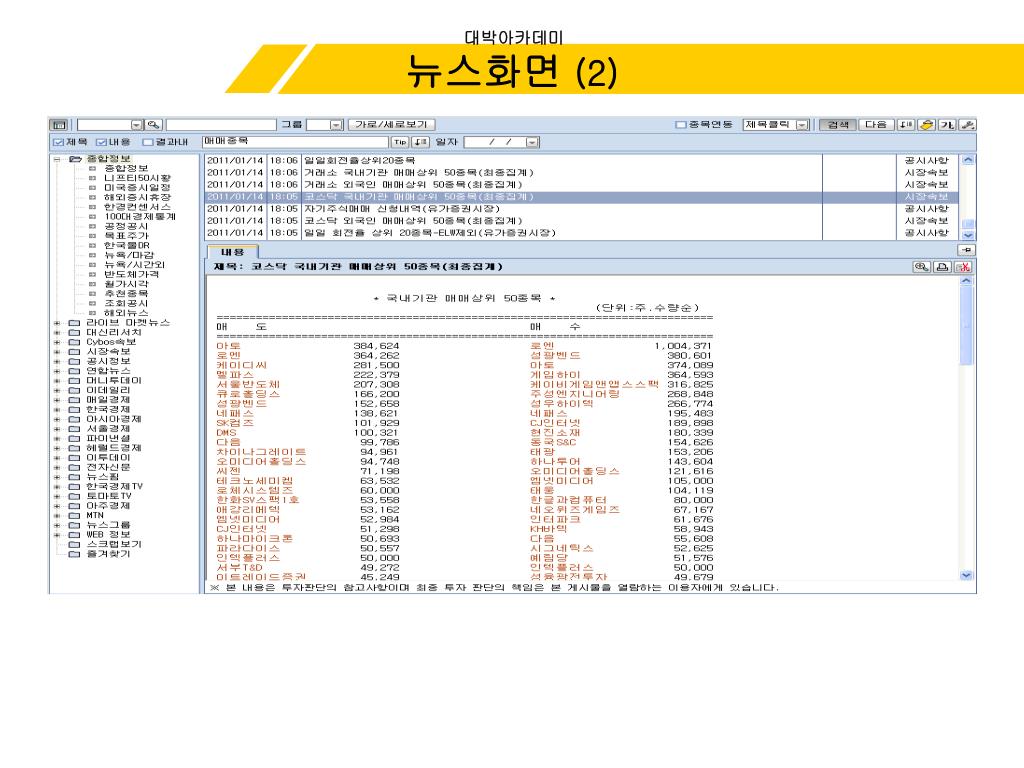The height and width of the screenshot is (768, 1024).
Task: Click the zoom magnifier icon in content header
Action: [x=921, y=266]
